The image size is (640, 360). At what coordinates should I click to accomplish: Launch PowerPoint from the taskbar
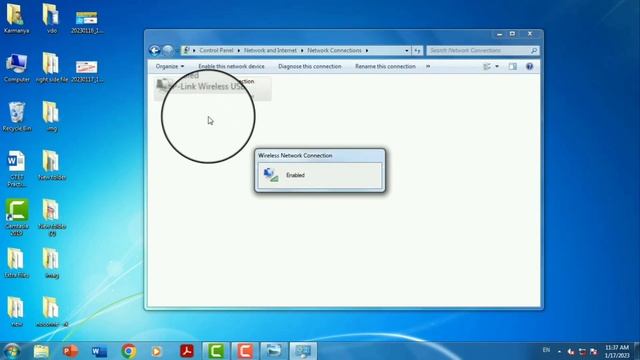pyautogui.click(x=70, y=351)
